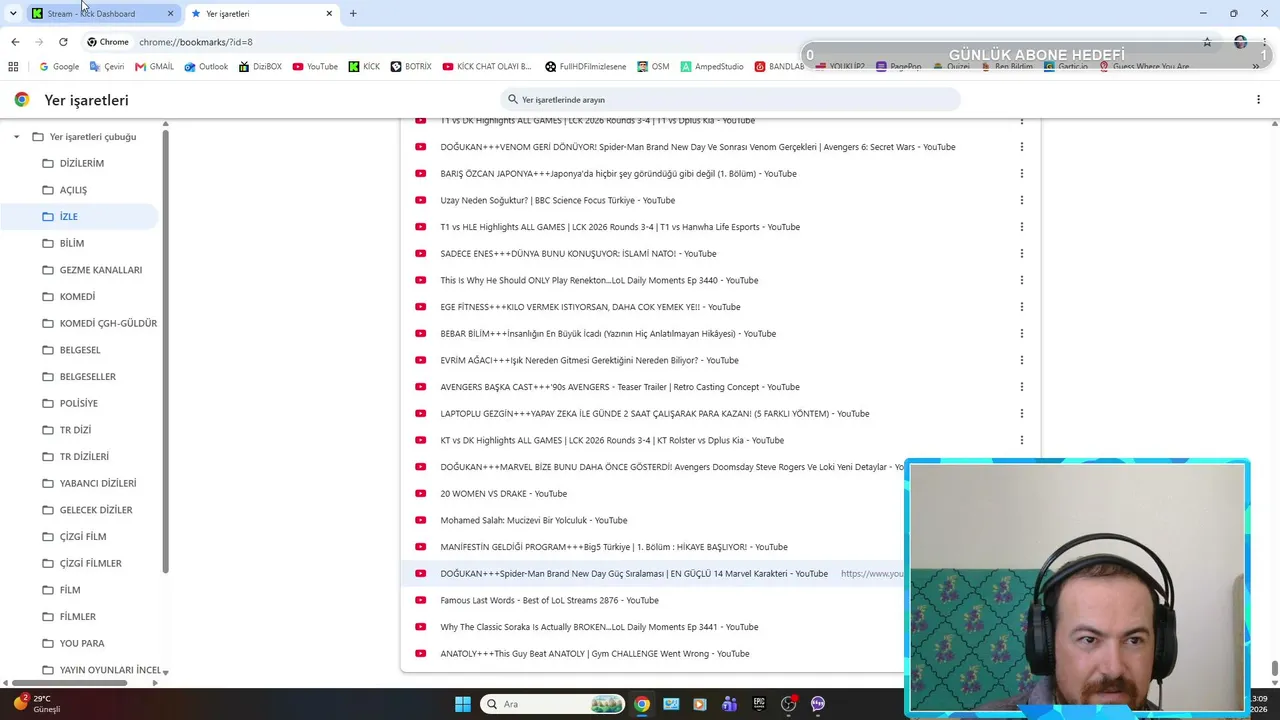Viewport: 1280px width, 720px height.
Task: Open Microsoft Teams from the taskbar
Action: pos(730,704)
